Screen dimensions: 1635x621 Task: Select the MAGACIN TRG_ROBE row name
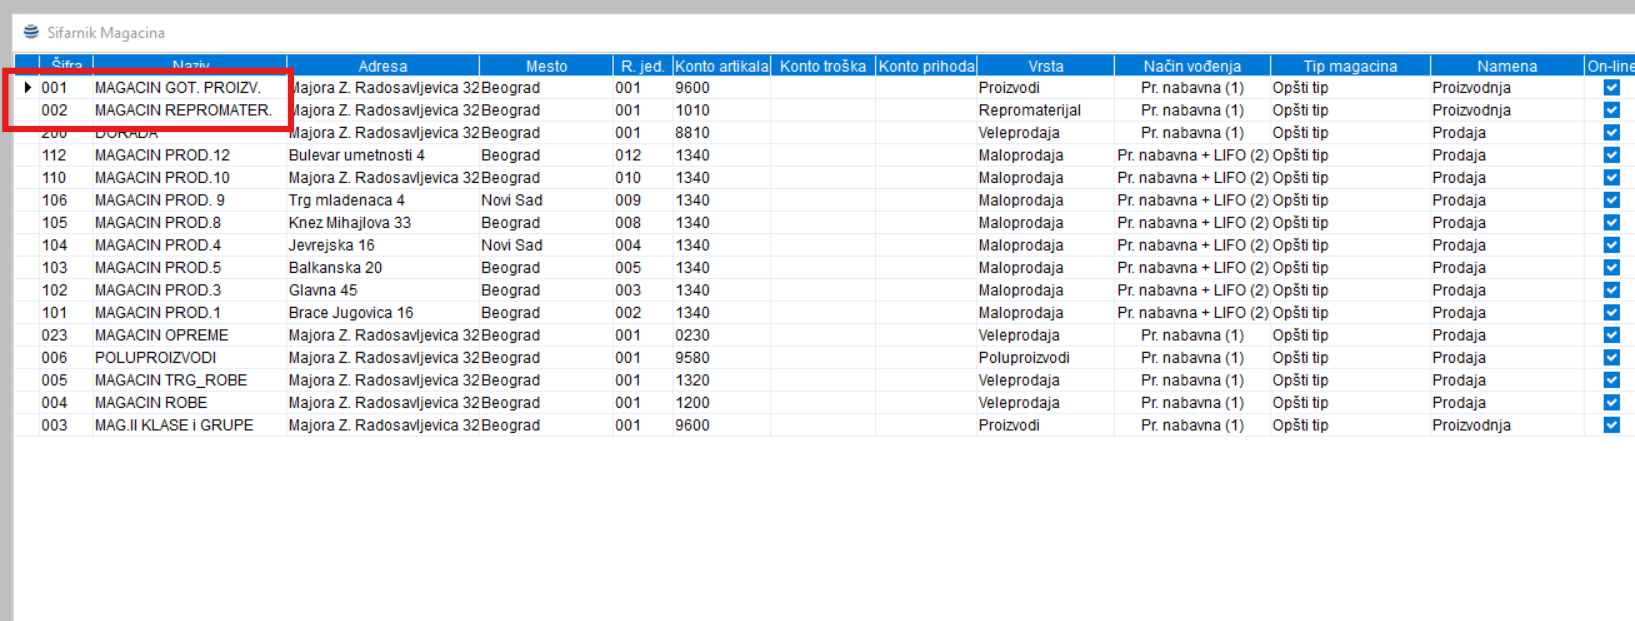pyautogui.click(x=171, y=380)
